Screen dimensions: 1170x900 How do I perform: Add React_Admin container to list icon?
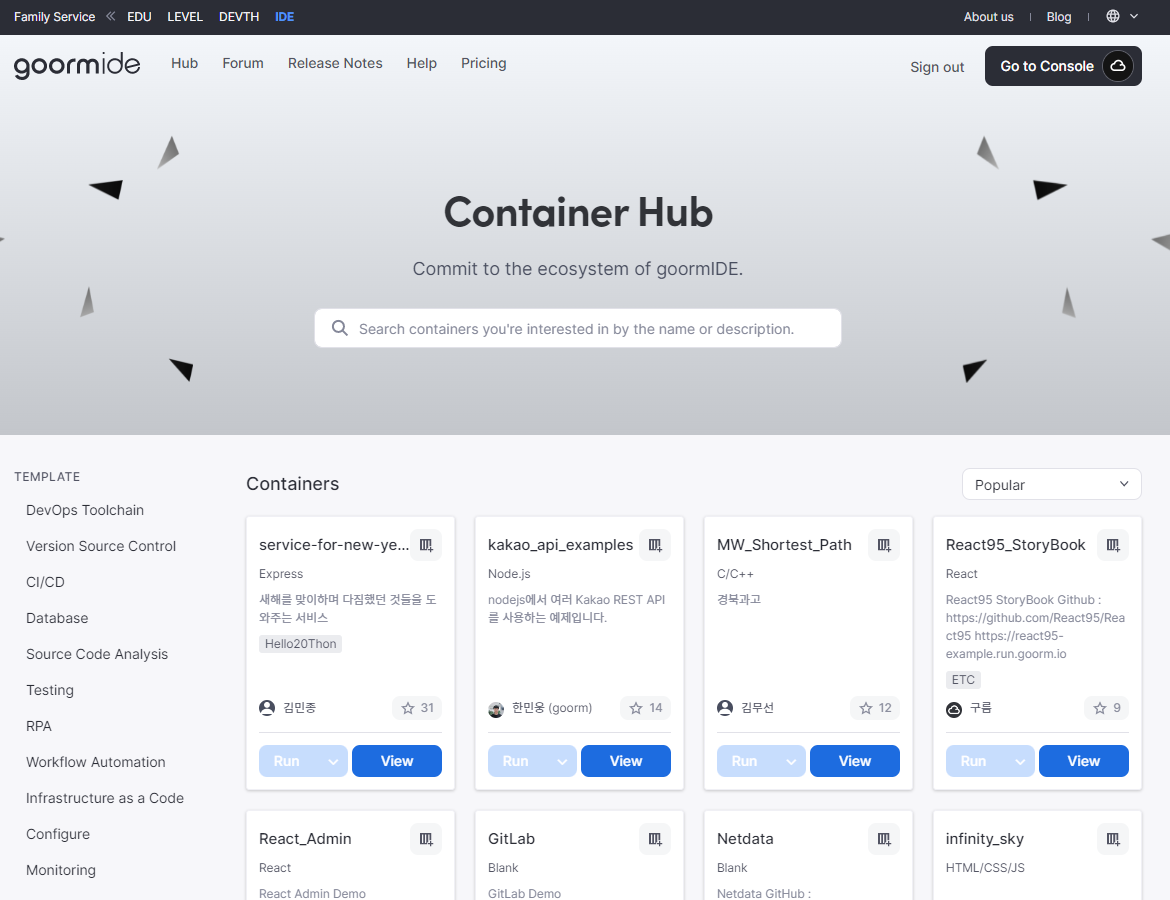pyautogui.click(x=426, y=839)
